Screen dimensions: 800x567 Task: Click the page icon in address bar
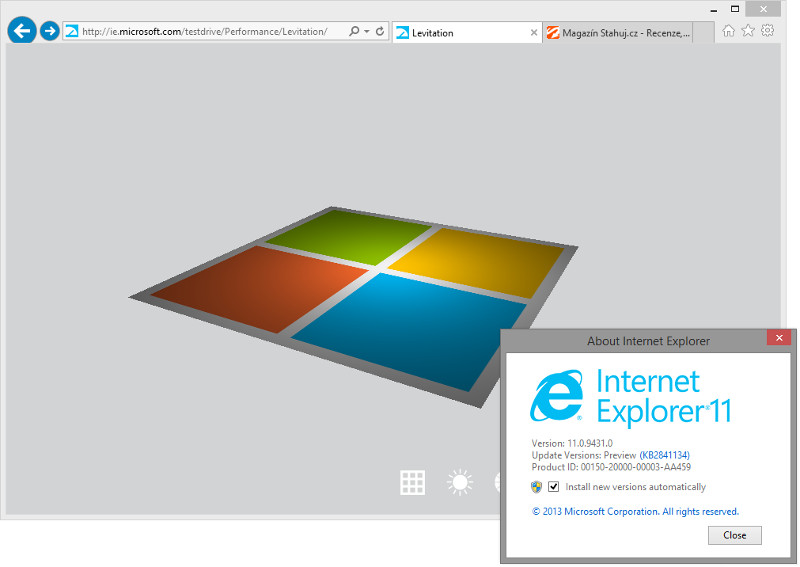point(72,32)
